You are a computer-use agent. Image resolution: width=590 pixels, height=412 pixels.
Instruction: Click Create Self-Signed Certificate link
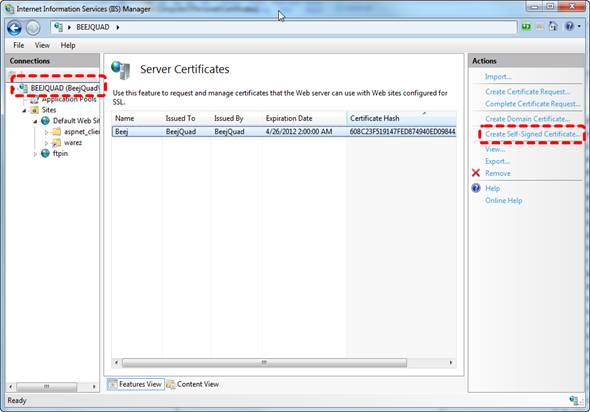[x=533, y=134]
